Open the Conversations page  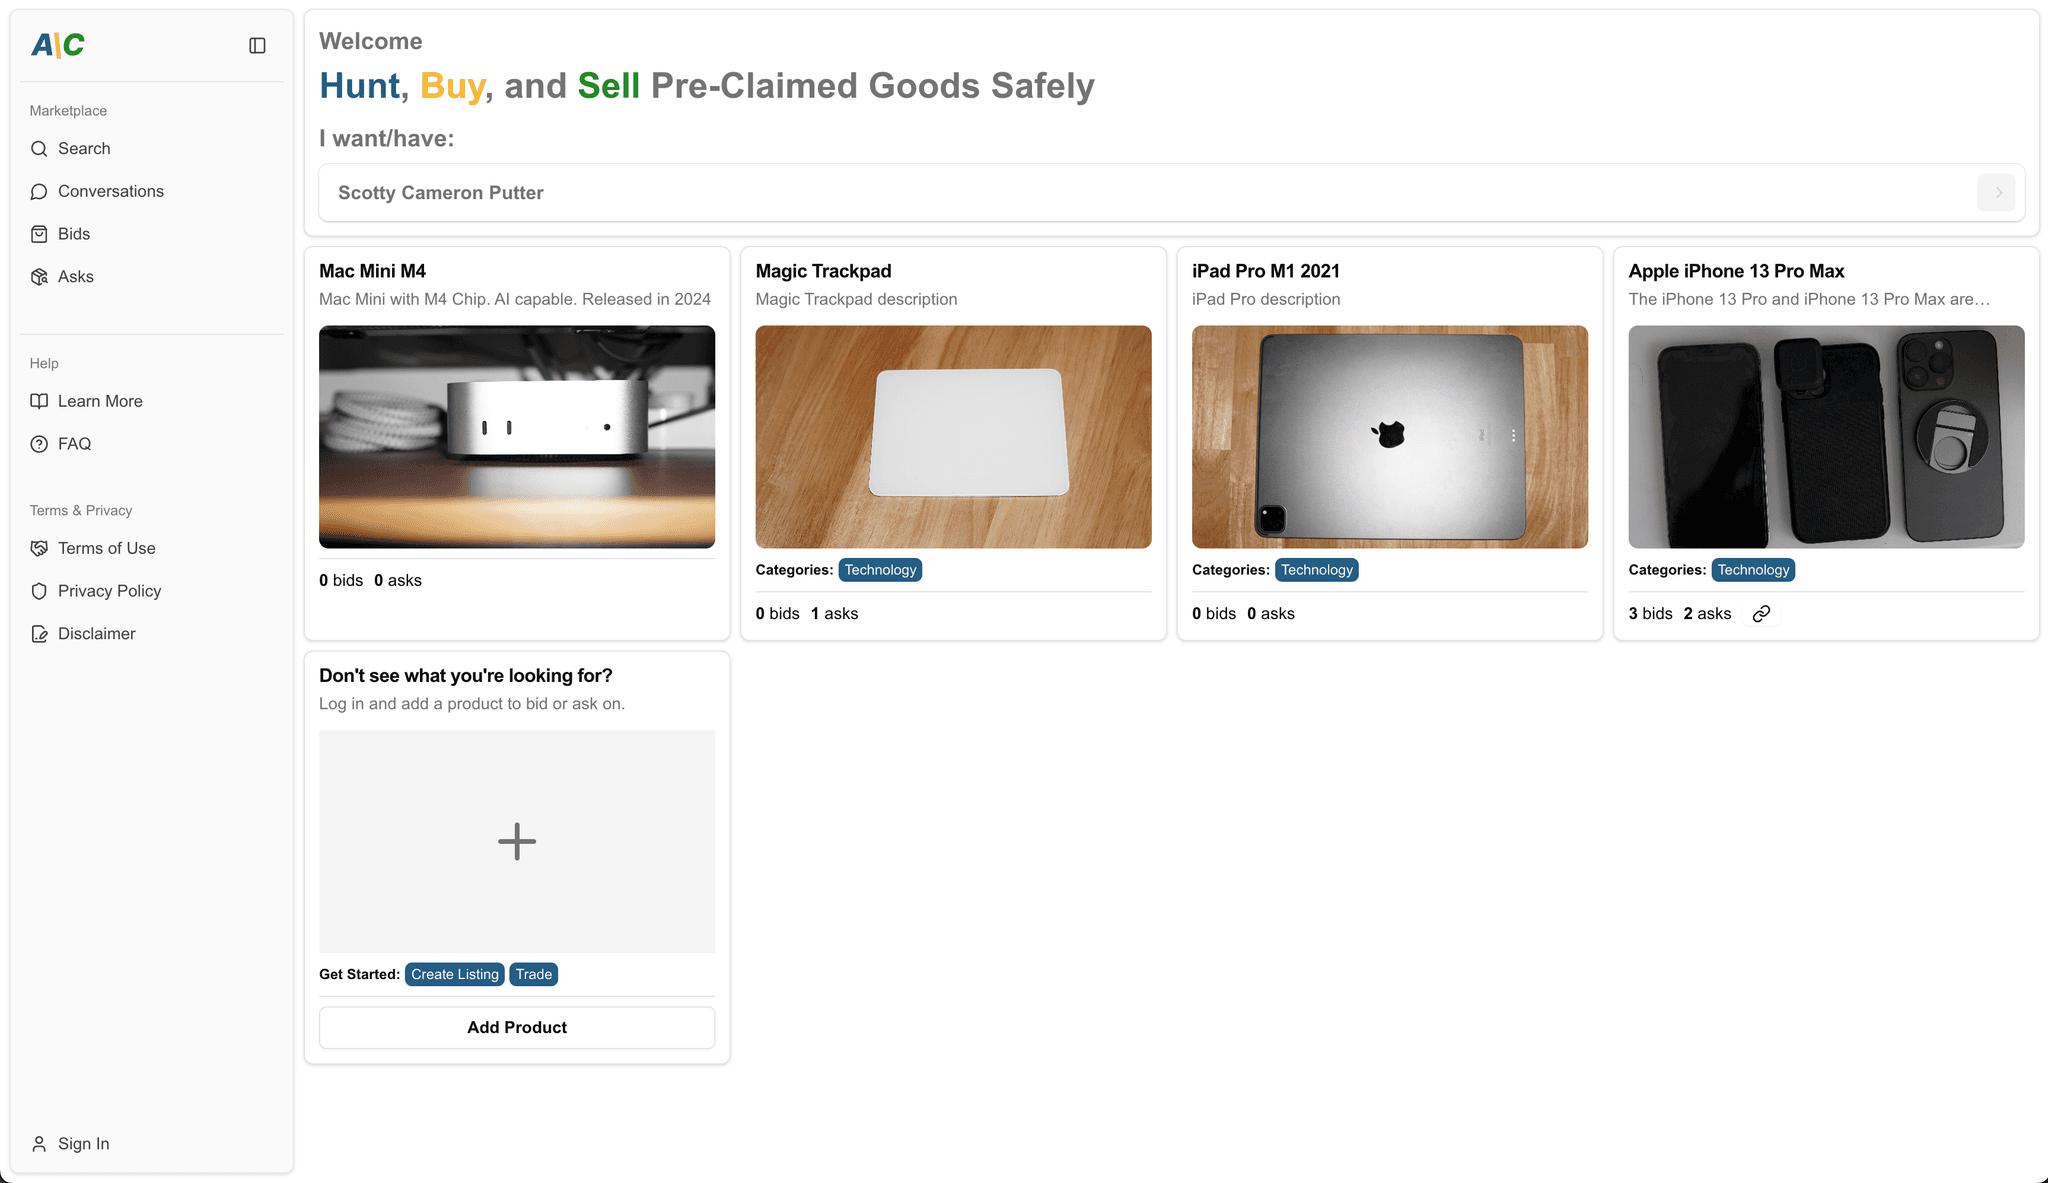point(110,191)
